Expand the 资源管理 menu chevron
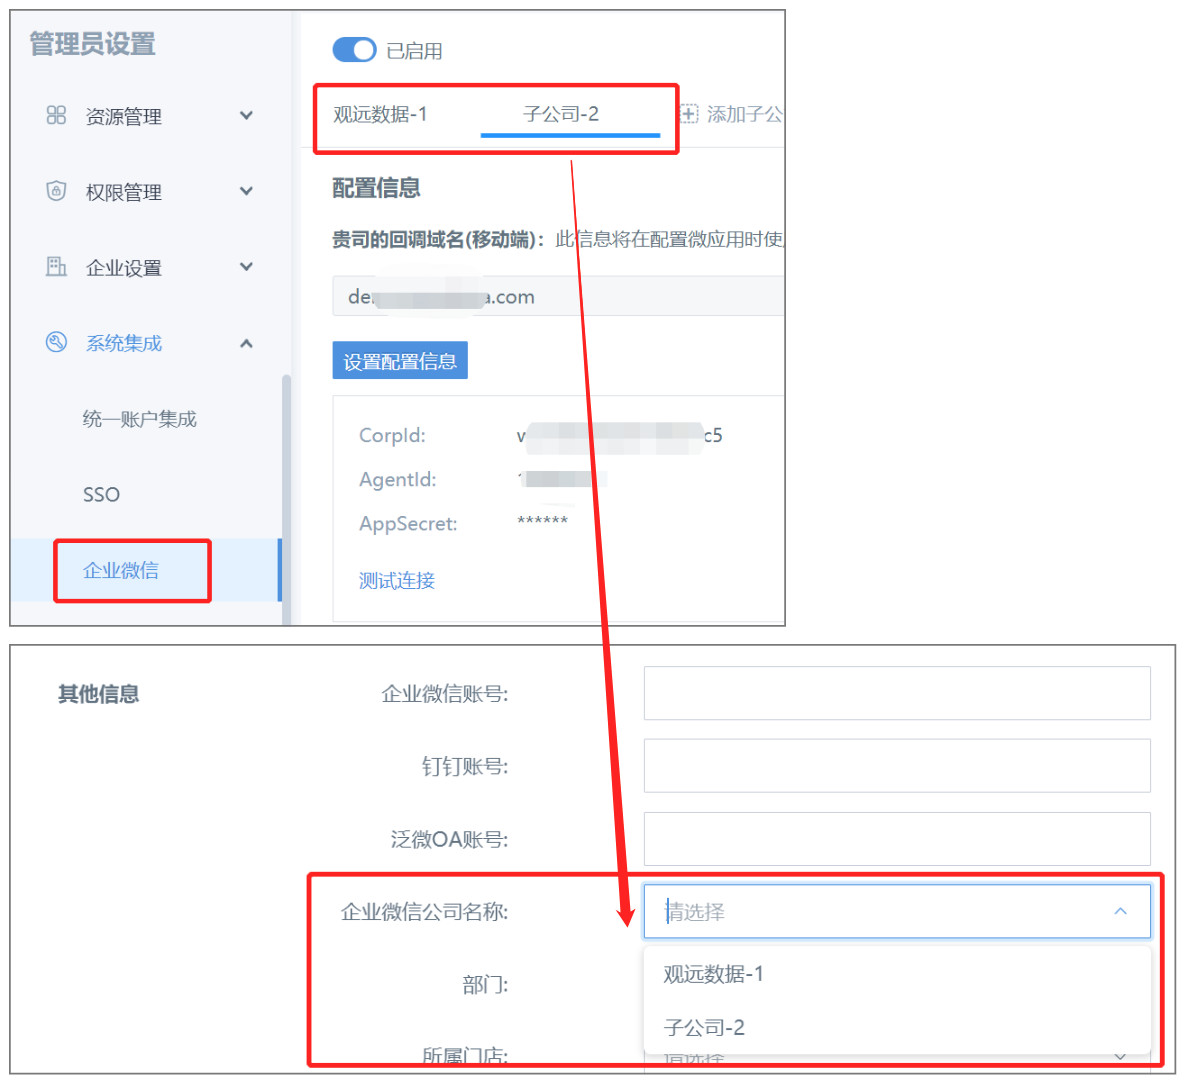 coord(246,116)
